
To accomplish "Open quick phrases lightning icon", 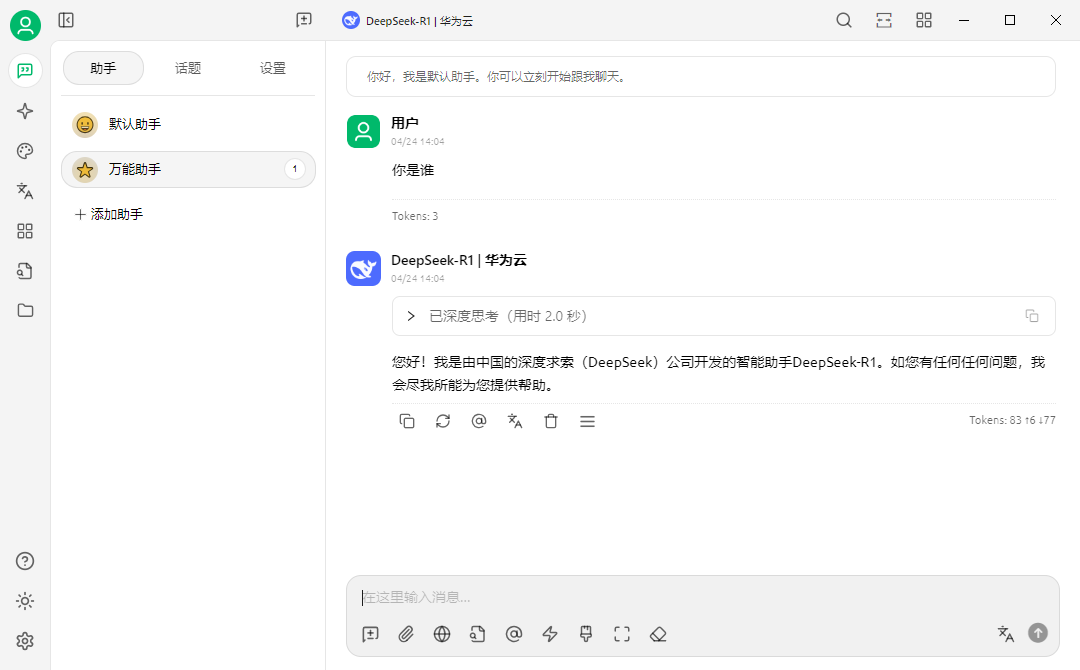I will point(550,634).
